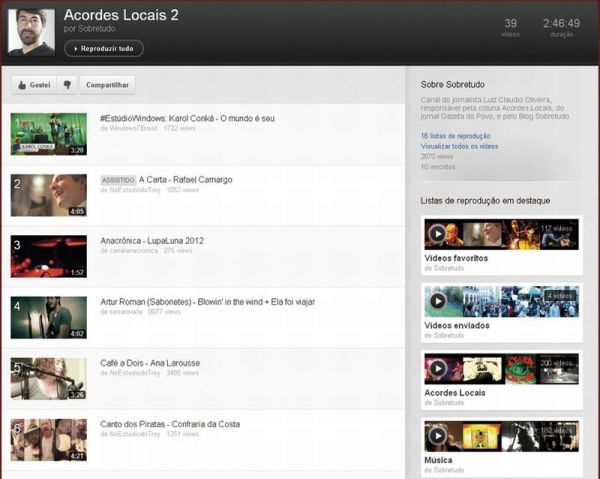This screenshot has height=479, width=600.
Task: Open the Café a Dois video thumbnail
Action: click(x=49, y=379)
